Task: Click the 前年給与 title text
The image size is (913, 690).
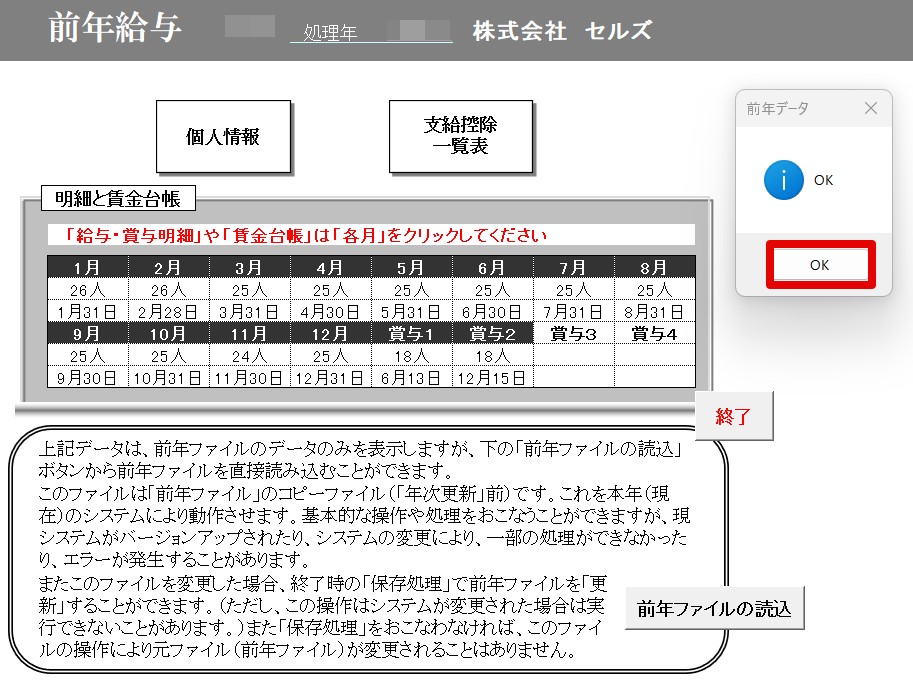Action: [115, 28]
